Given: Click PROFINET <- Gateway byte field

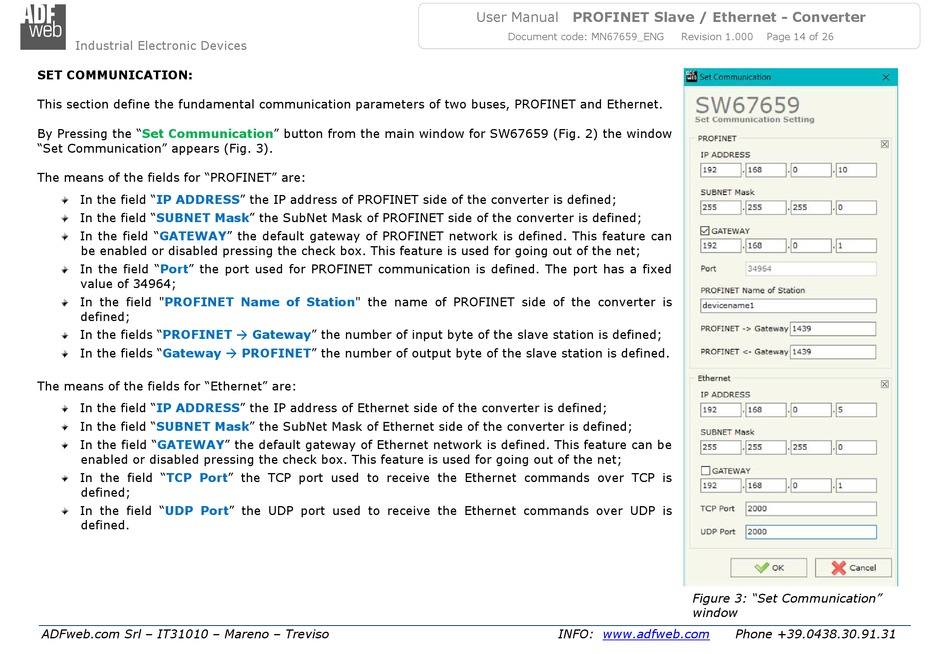Looking at the screenshot, I should [x=833, y=352].
